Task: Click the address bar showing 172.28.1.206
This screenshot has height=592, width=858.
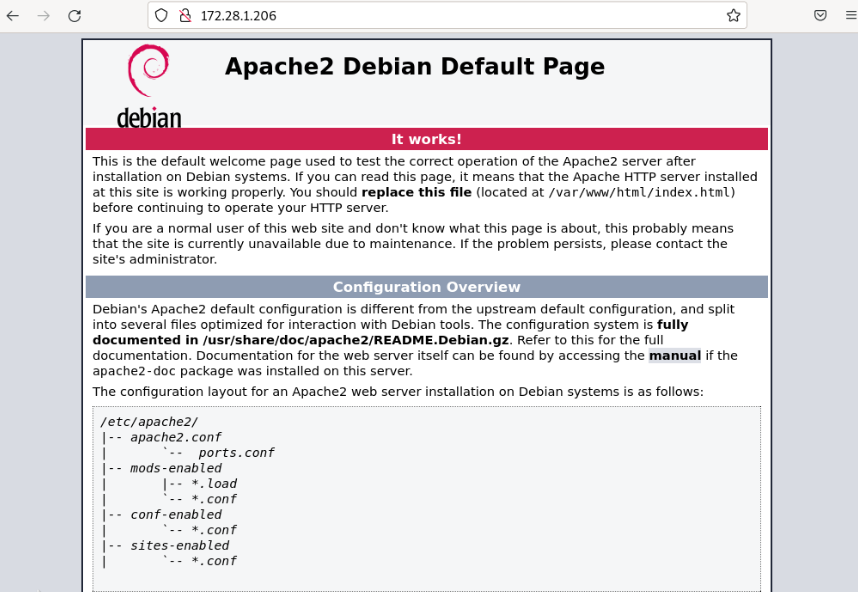Action: click(447, 15)
